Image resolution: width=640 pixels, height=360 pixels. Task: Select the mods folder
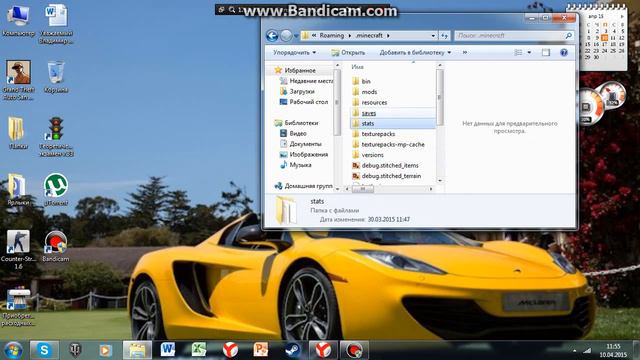[369, 92]
